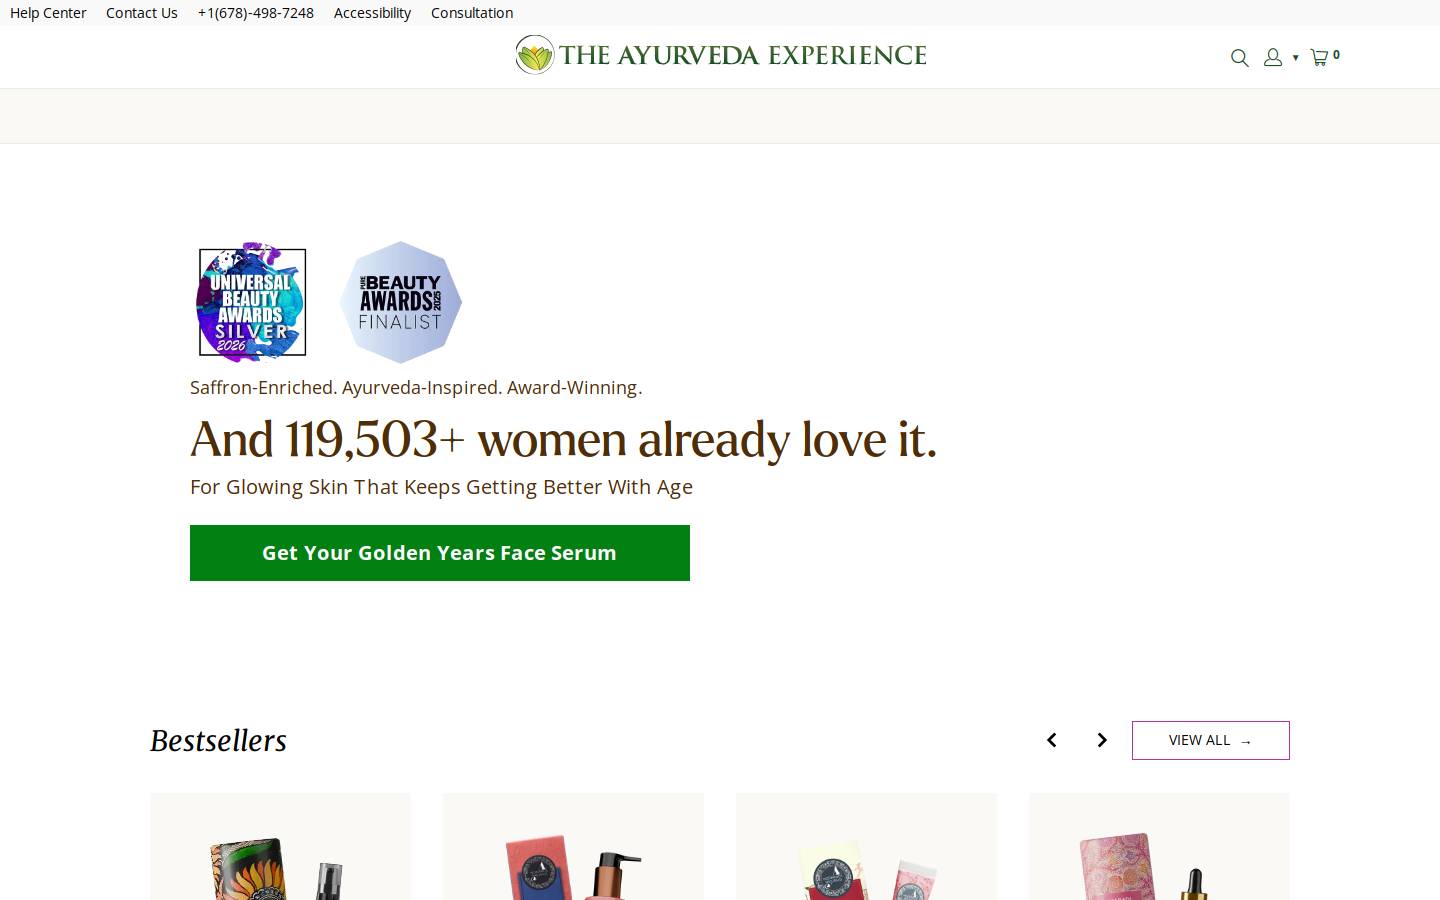
Task: Click text 'Saffron-Enriched. Ayurveda-Inspired. Award-Winning.'
Action: pyautogui.click(x=416, y=387)
